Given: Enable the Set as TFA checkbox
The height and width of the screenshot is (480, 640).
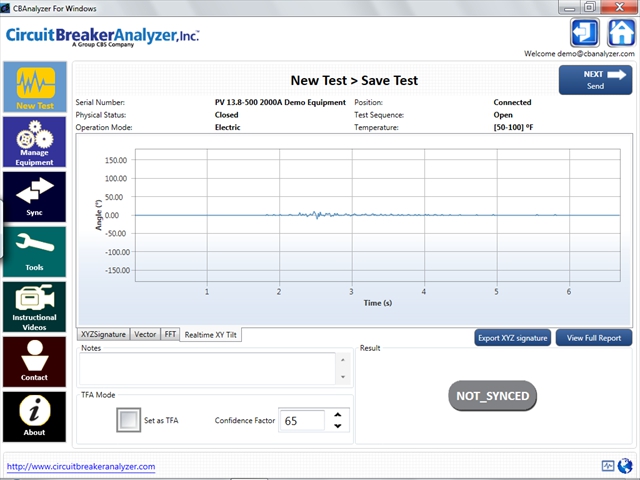Looking at the screenshot, I should tap(129, 420).
